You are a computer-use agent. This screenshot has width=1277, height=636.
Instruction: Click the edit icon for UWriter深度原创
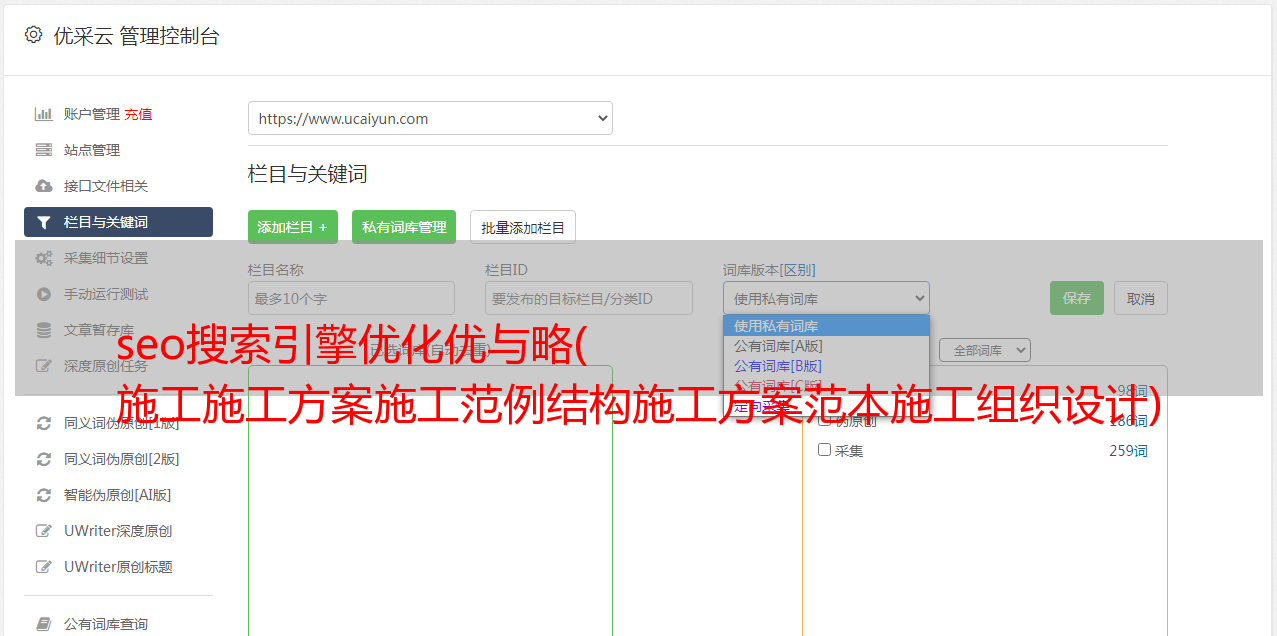[x=44, y=531]
